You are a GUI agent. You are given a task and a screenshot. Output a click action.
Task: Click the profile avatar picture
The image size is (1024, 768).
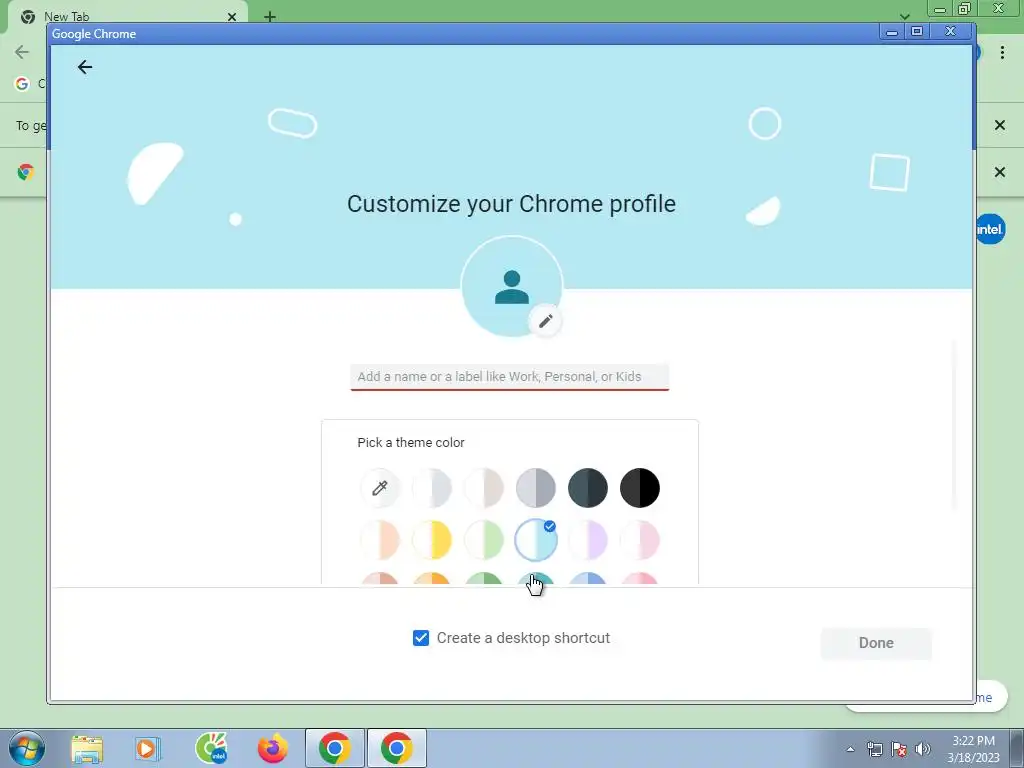(x=511, y=287)
